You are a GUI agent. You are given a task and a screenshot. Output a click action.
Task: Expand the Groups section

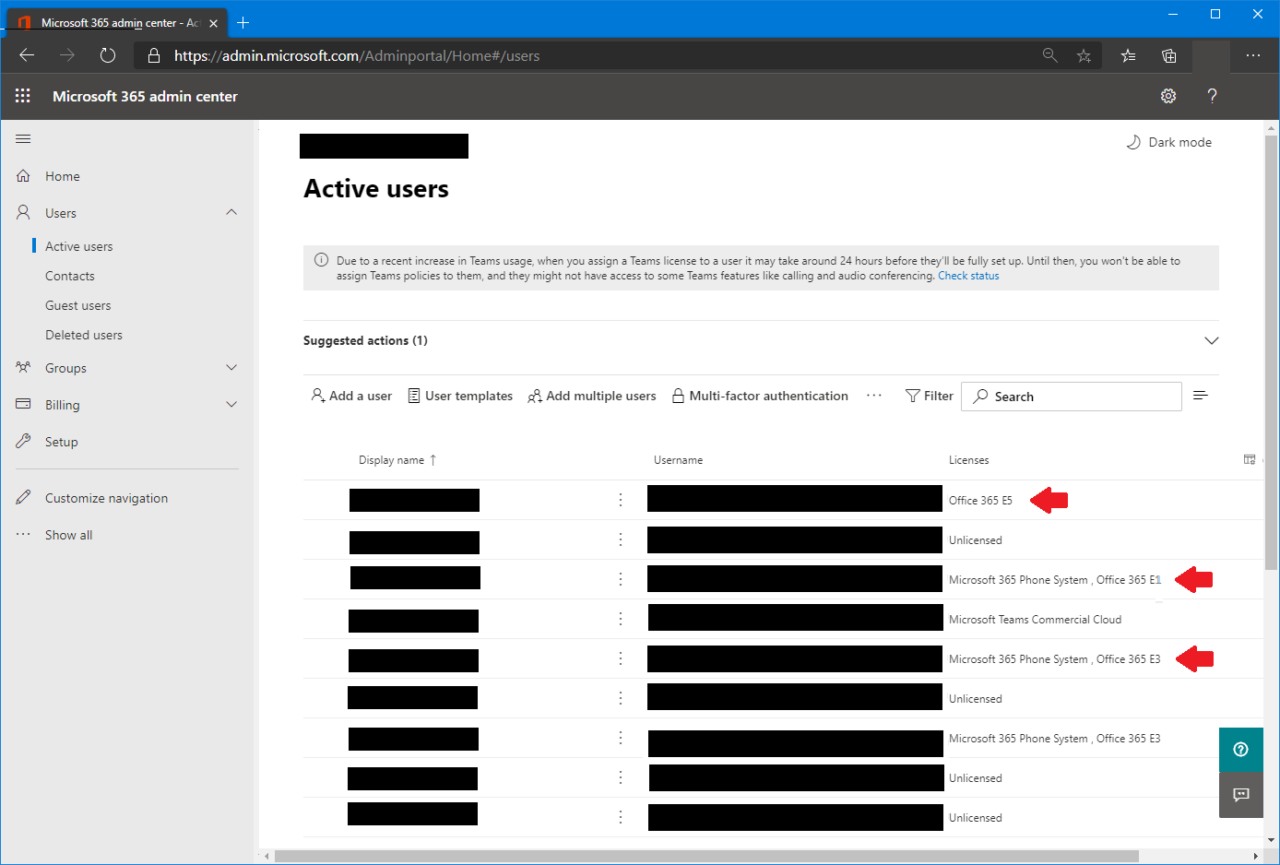(231, 367)
